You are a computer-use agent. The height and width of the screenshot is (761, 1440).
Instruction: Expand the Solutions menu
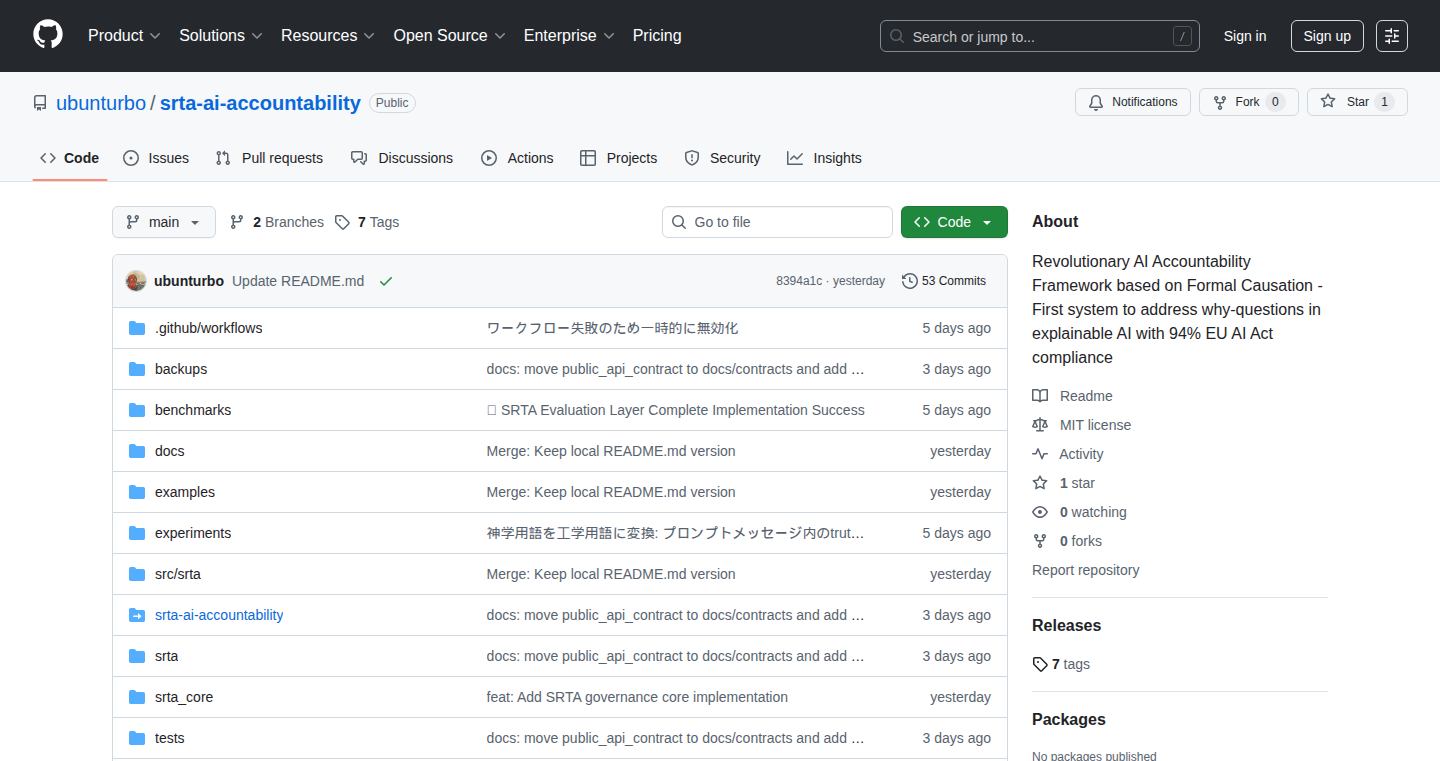click(221, 36)
